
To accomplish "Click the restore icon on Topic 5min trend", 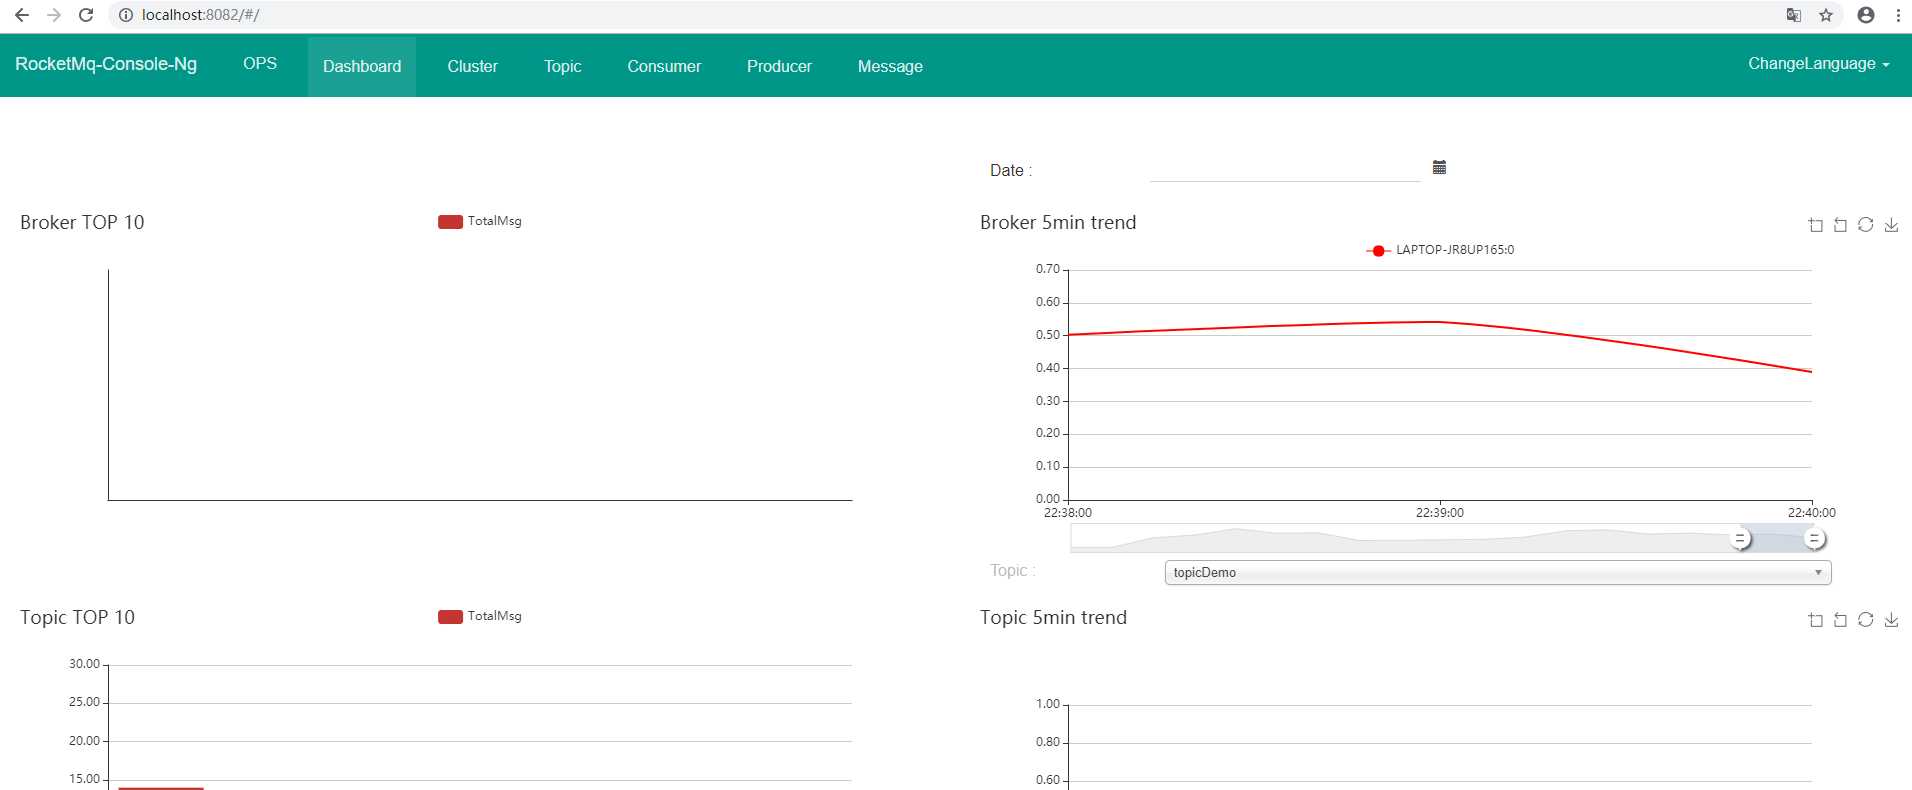I will [1866, 620].
